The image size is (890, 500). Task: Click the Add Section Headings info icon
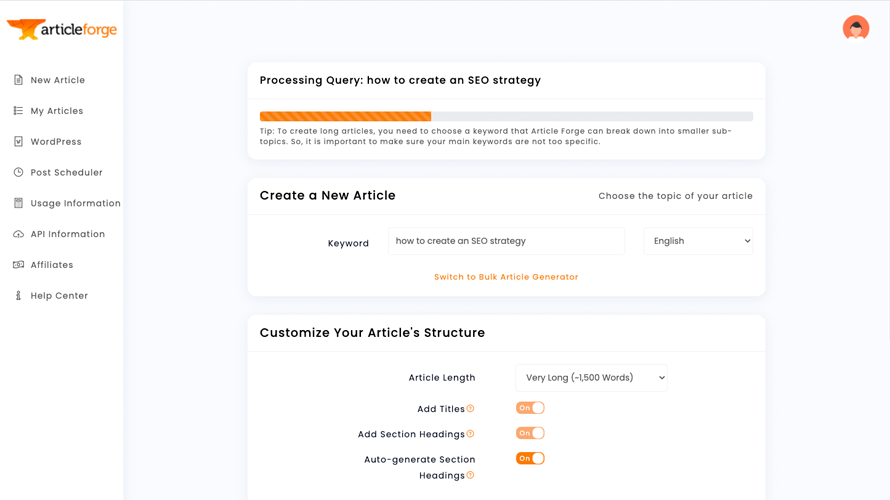pos(470,434)
